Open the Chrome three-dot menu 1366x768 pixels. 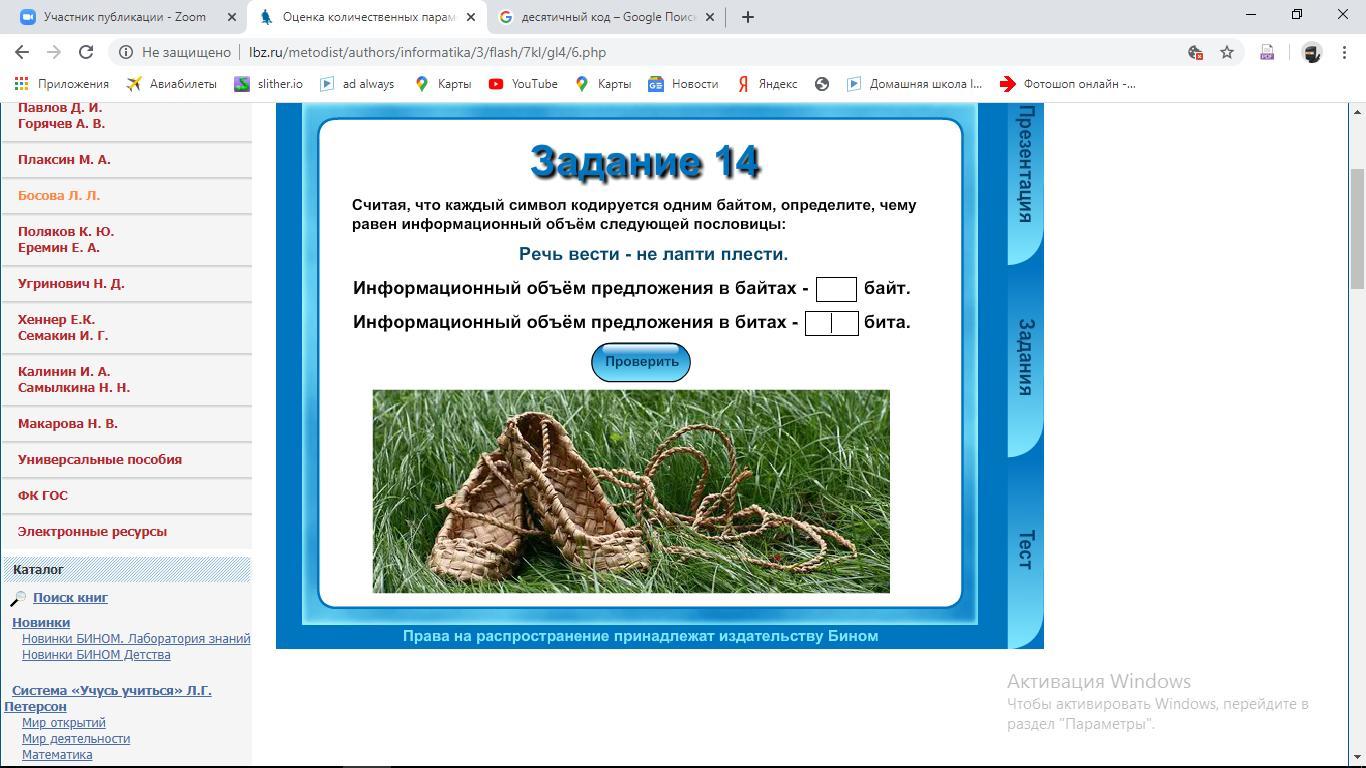pyautogui.click(x=1343, y=52)
